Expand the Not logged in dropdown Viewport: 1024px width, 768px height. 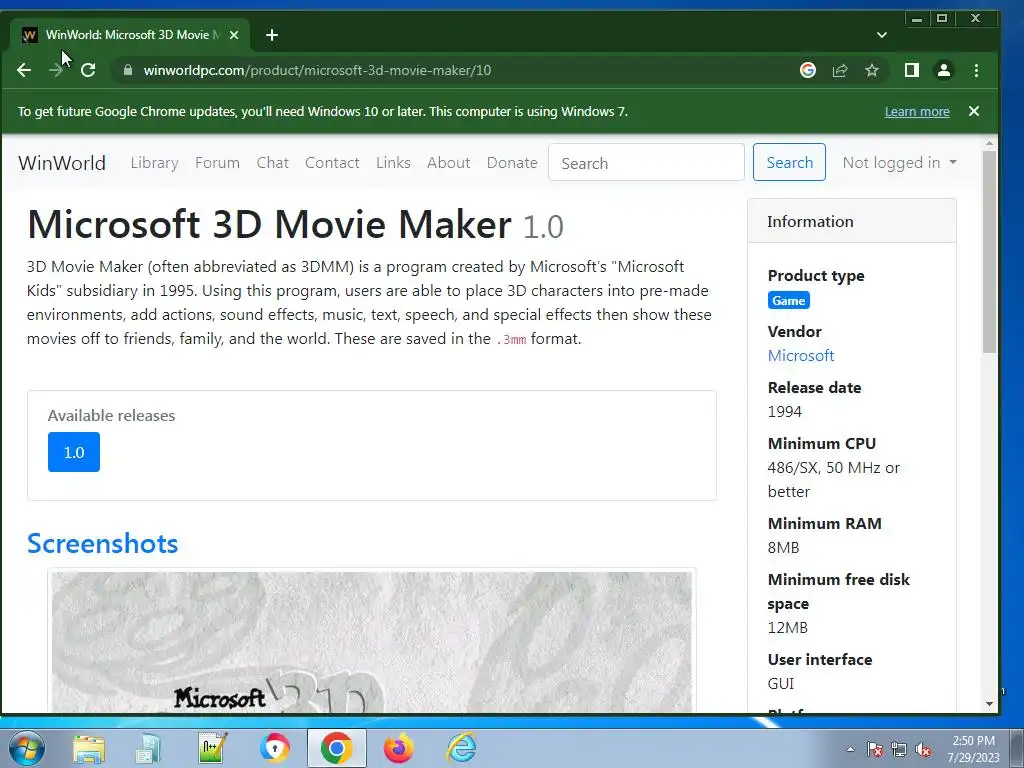pos(899,163)
